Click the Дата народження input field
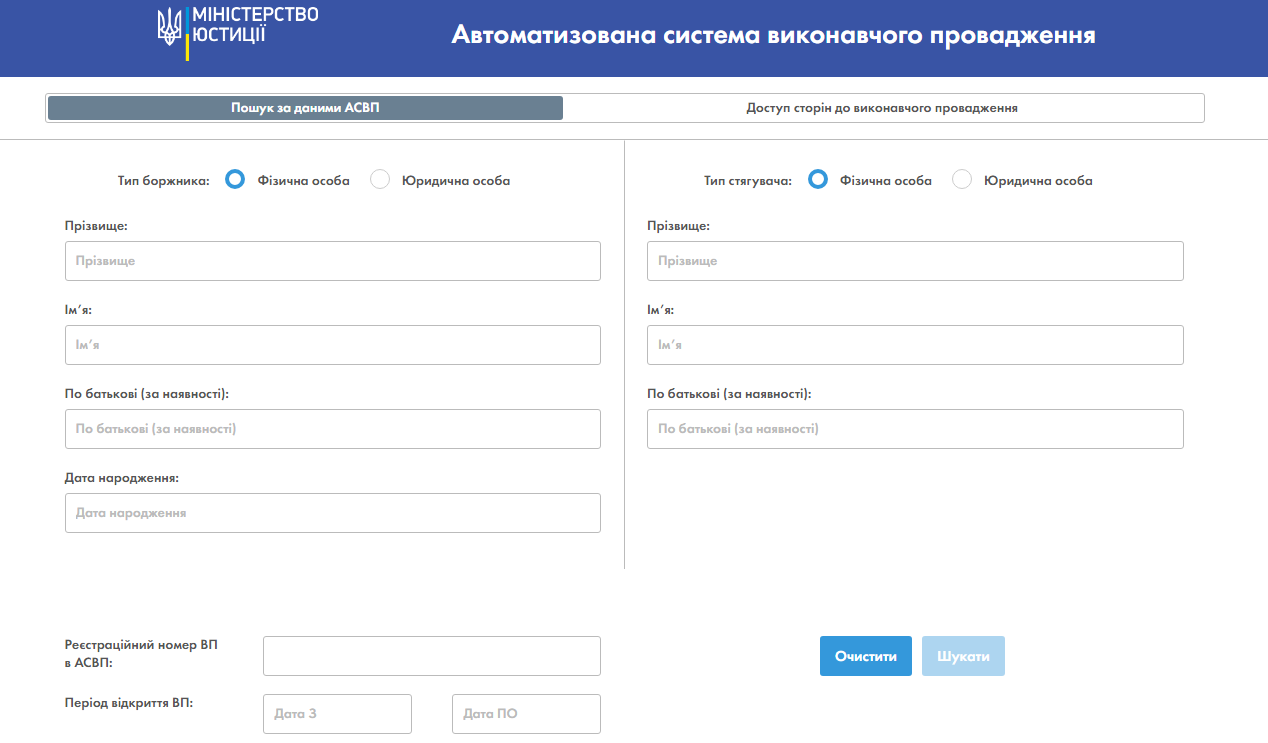The width and height of the screenshot is (1268, 743). coord(332,513)
